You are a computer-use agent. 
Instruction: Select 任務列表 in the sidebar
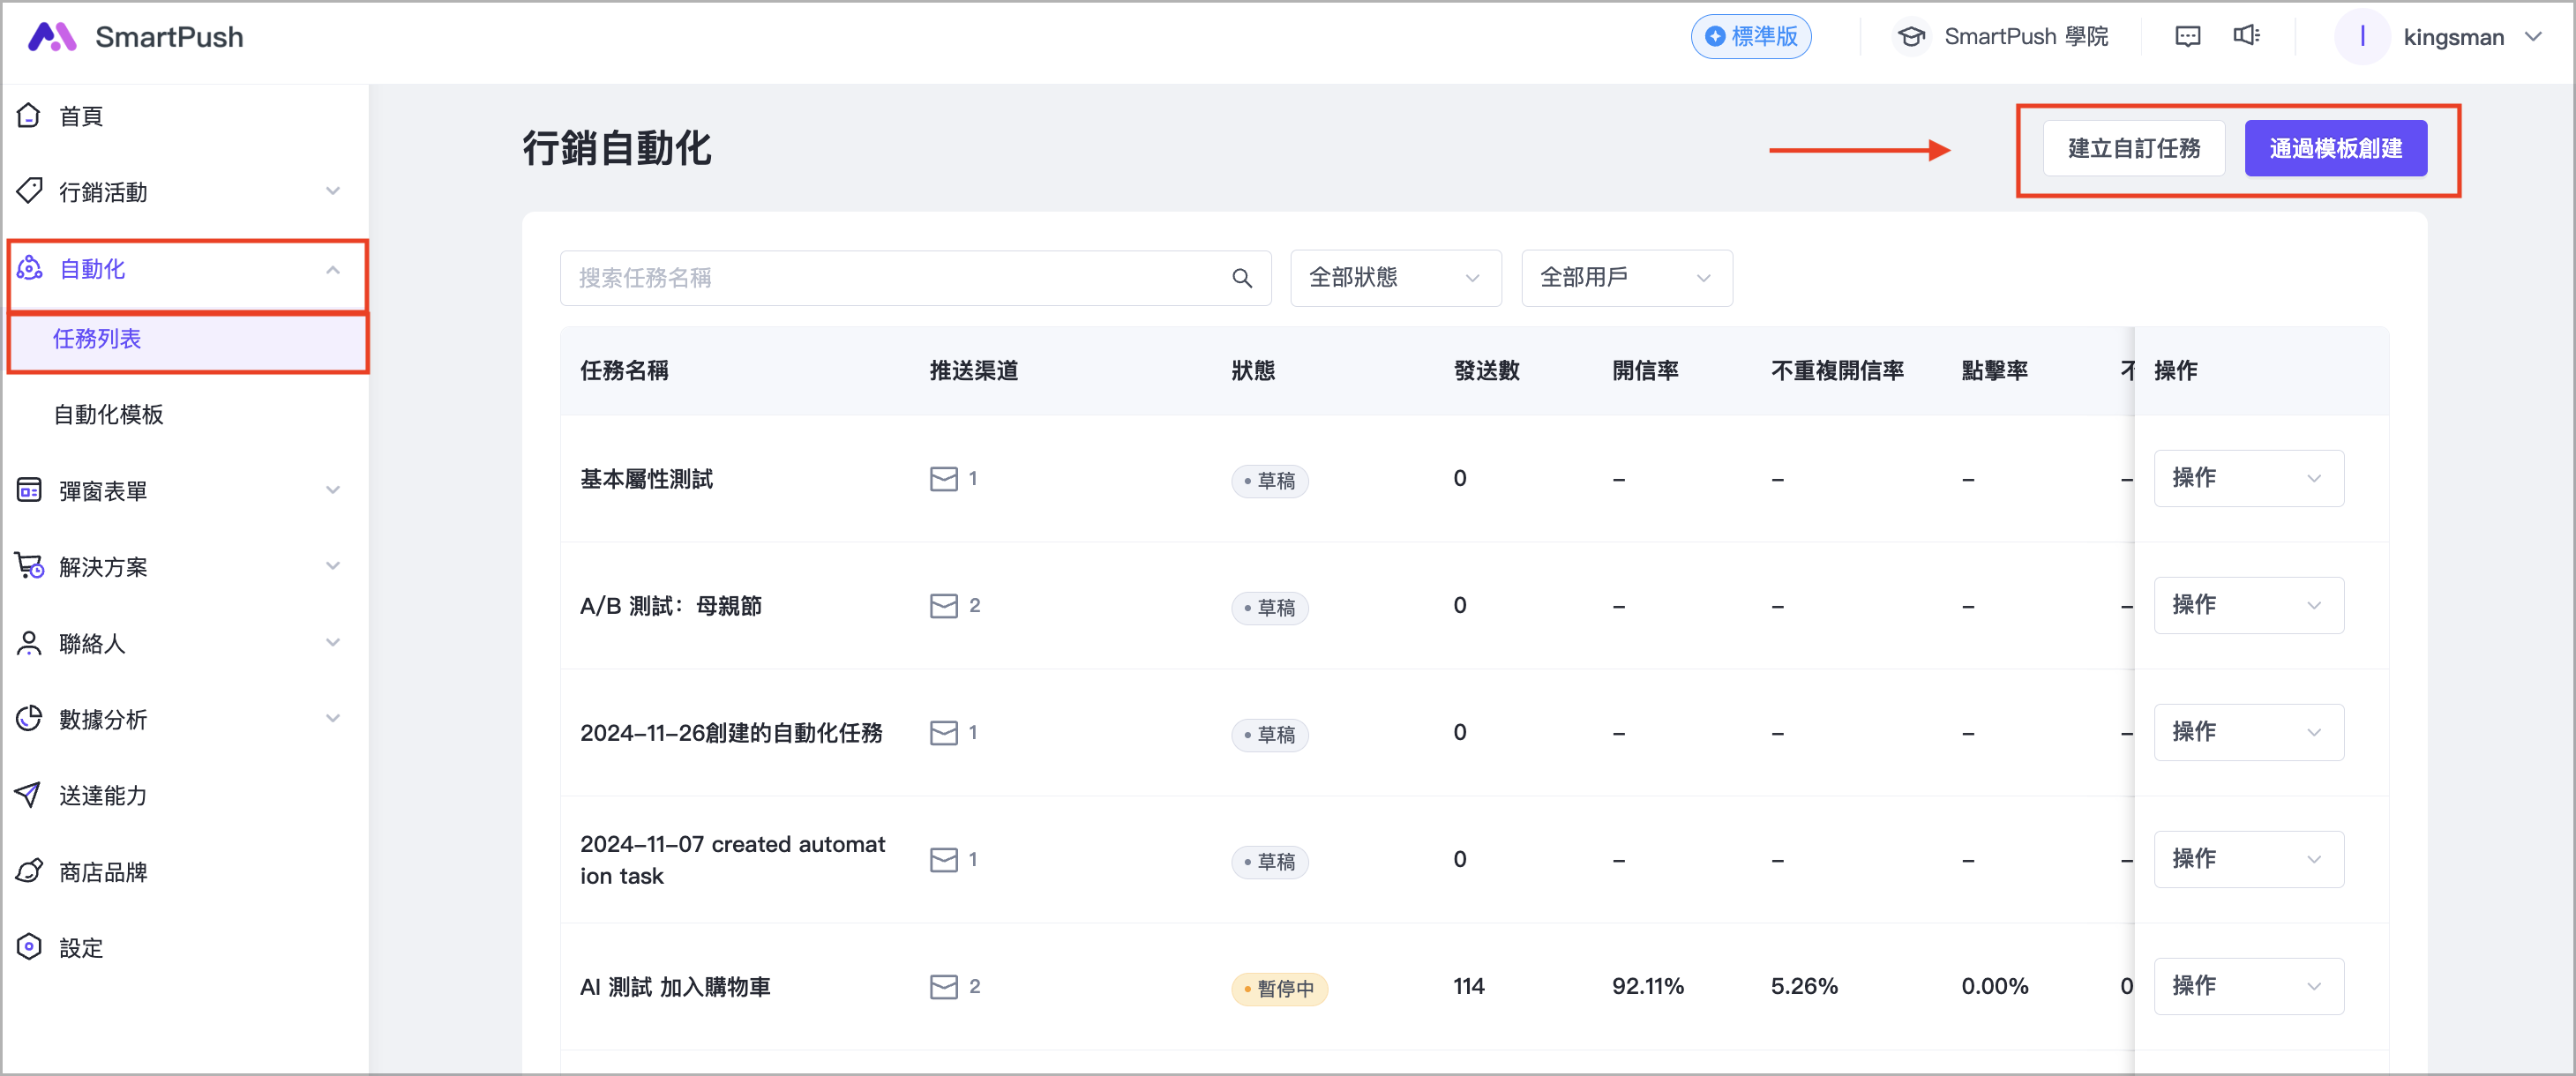click(x=97, y=339)
